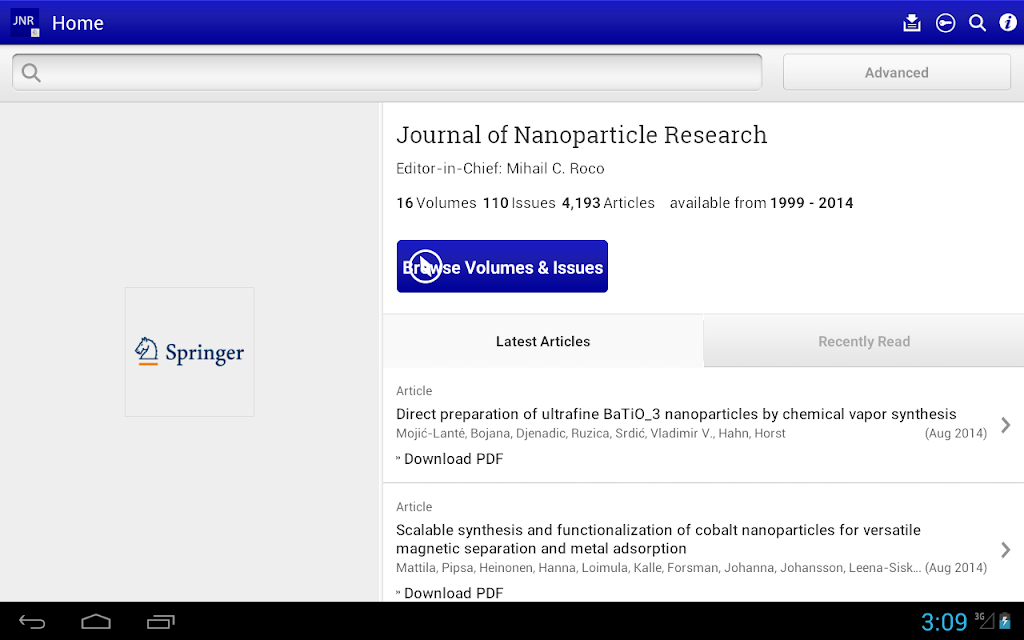Tap the 4,193 Articles count
The image size is (1024, 640).
[x=608, y=203]
